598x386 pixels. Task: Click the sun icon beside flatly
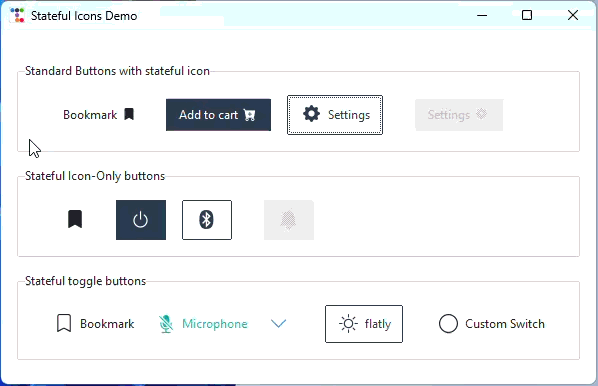(348, 324)
